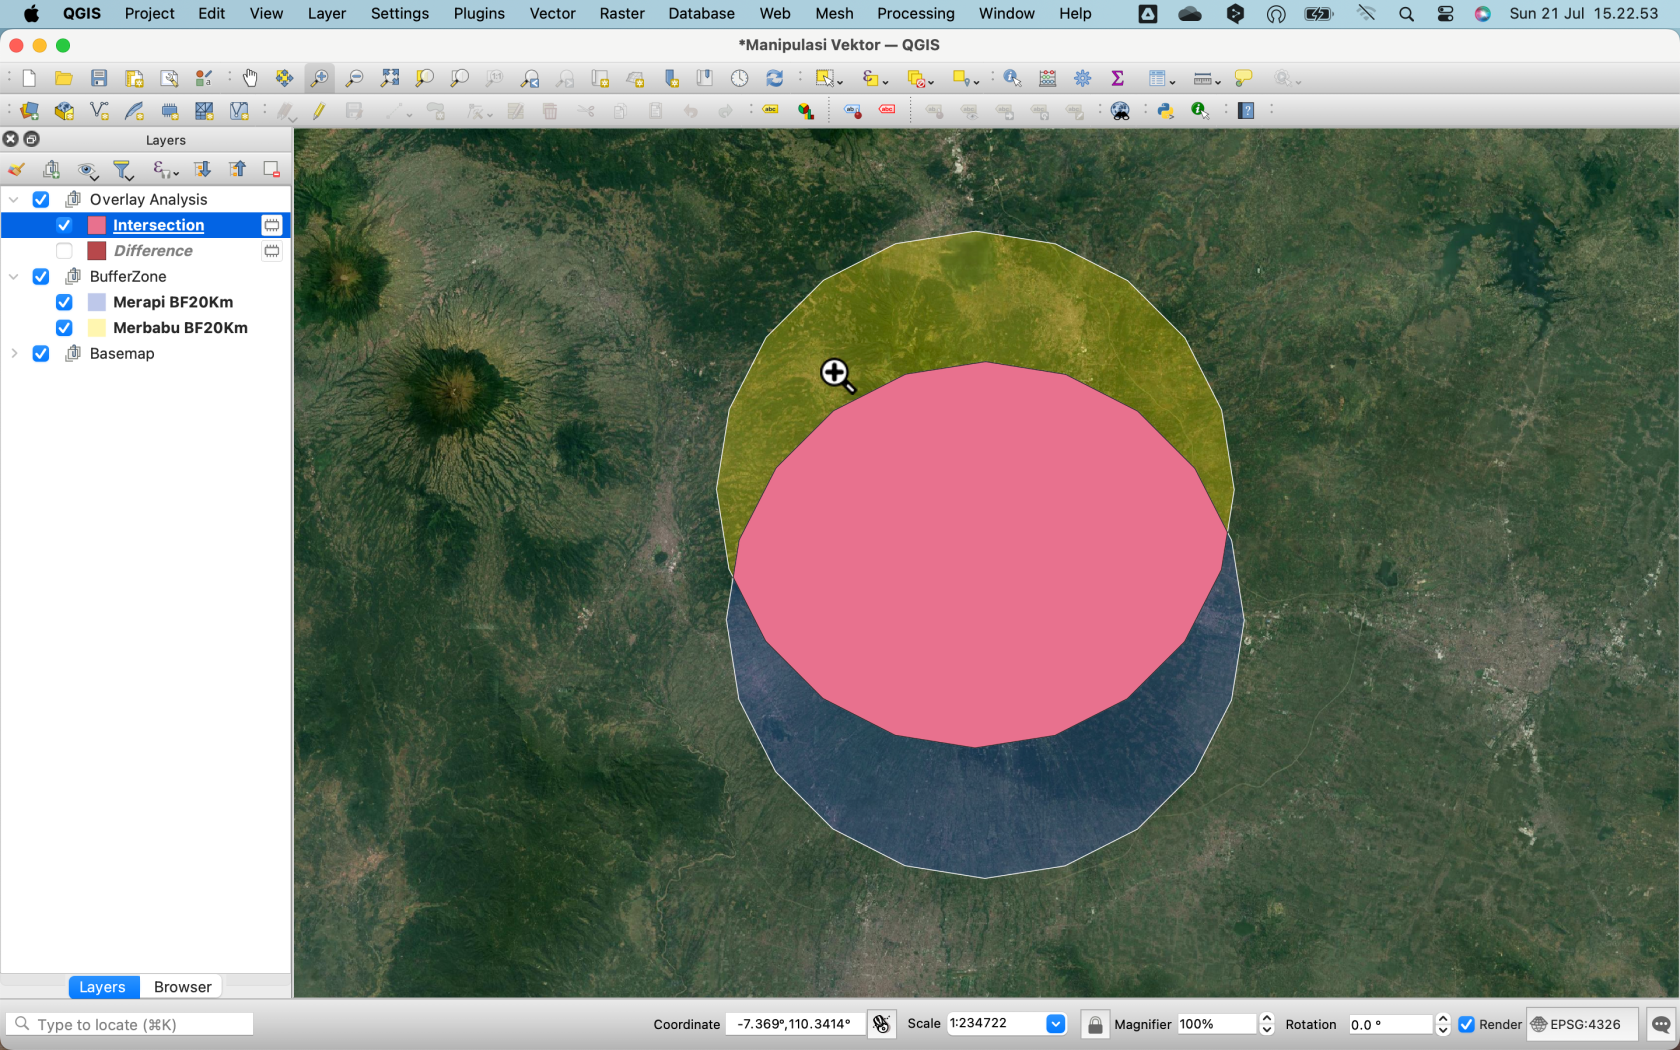The height and width of the screenshot is (1050, 1680).
Task: Hide the Merapi BF20Km layer
Action: click(64, 302)
